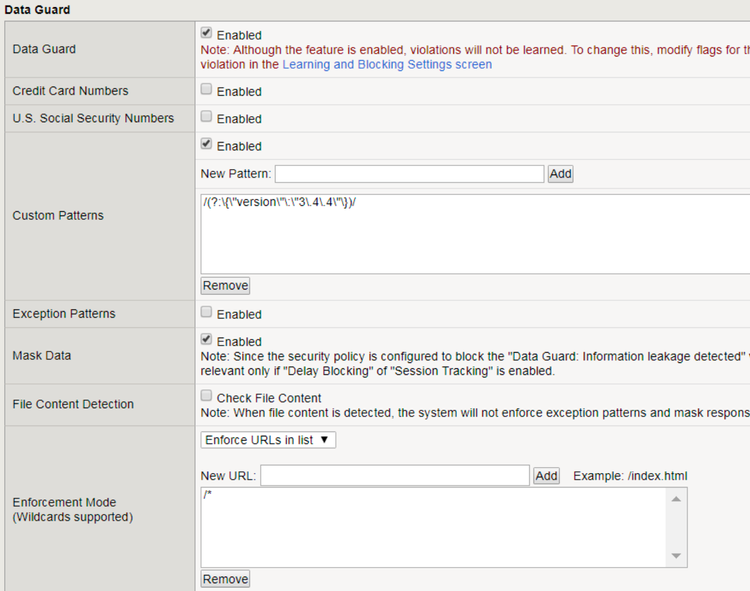Screen dimensions: 750x591
Task: Enable U.S. Social Security Numbers checkbox
Action: [x=206, y=117]
